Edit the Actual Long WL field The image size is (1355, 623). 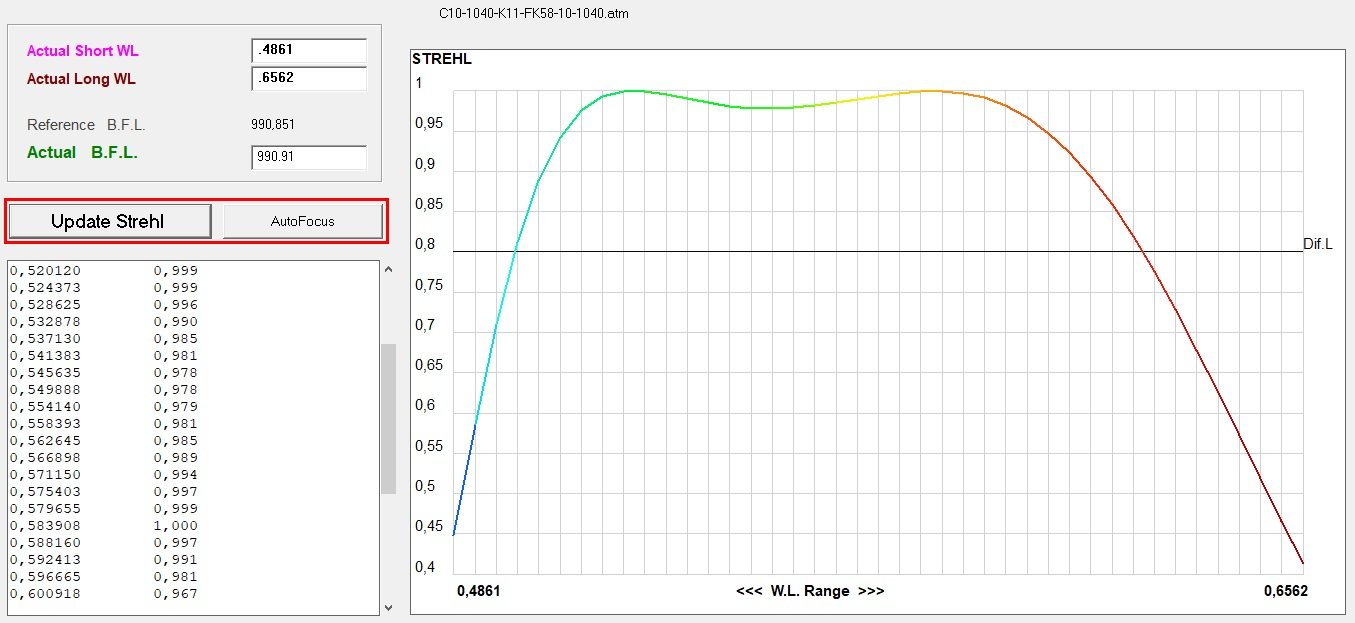click(x=309, y=78)
